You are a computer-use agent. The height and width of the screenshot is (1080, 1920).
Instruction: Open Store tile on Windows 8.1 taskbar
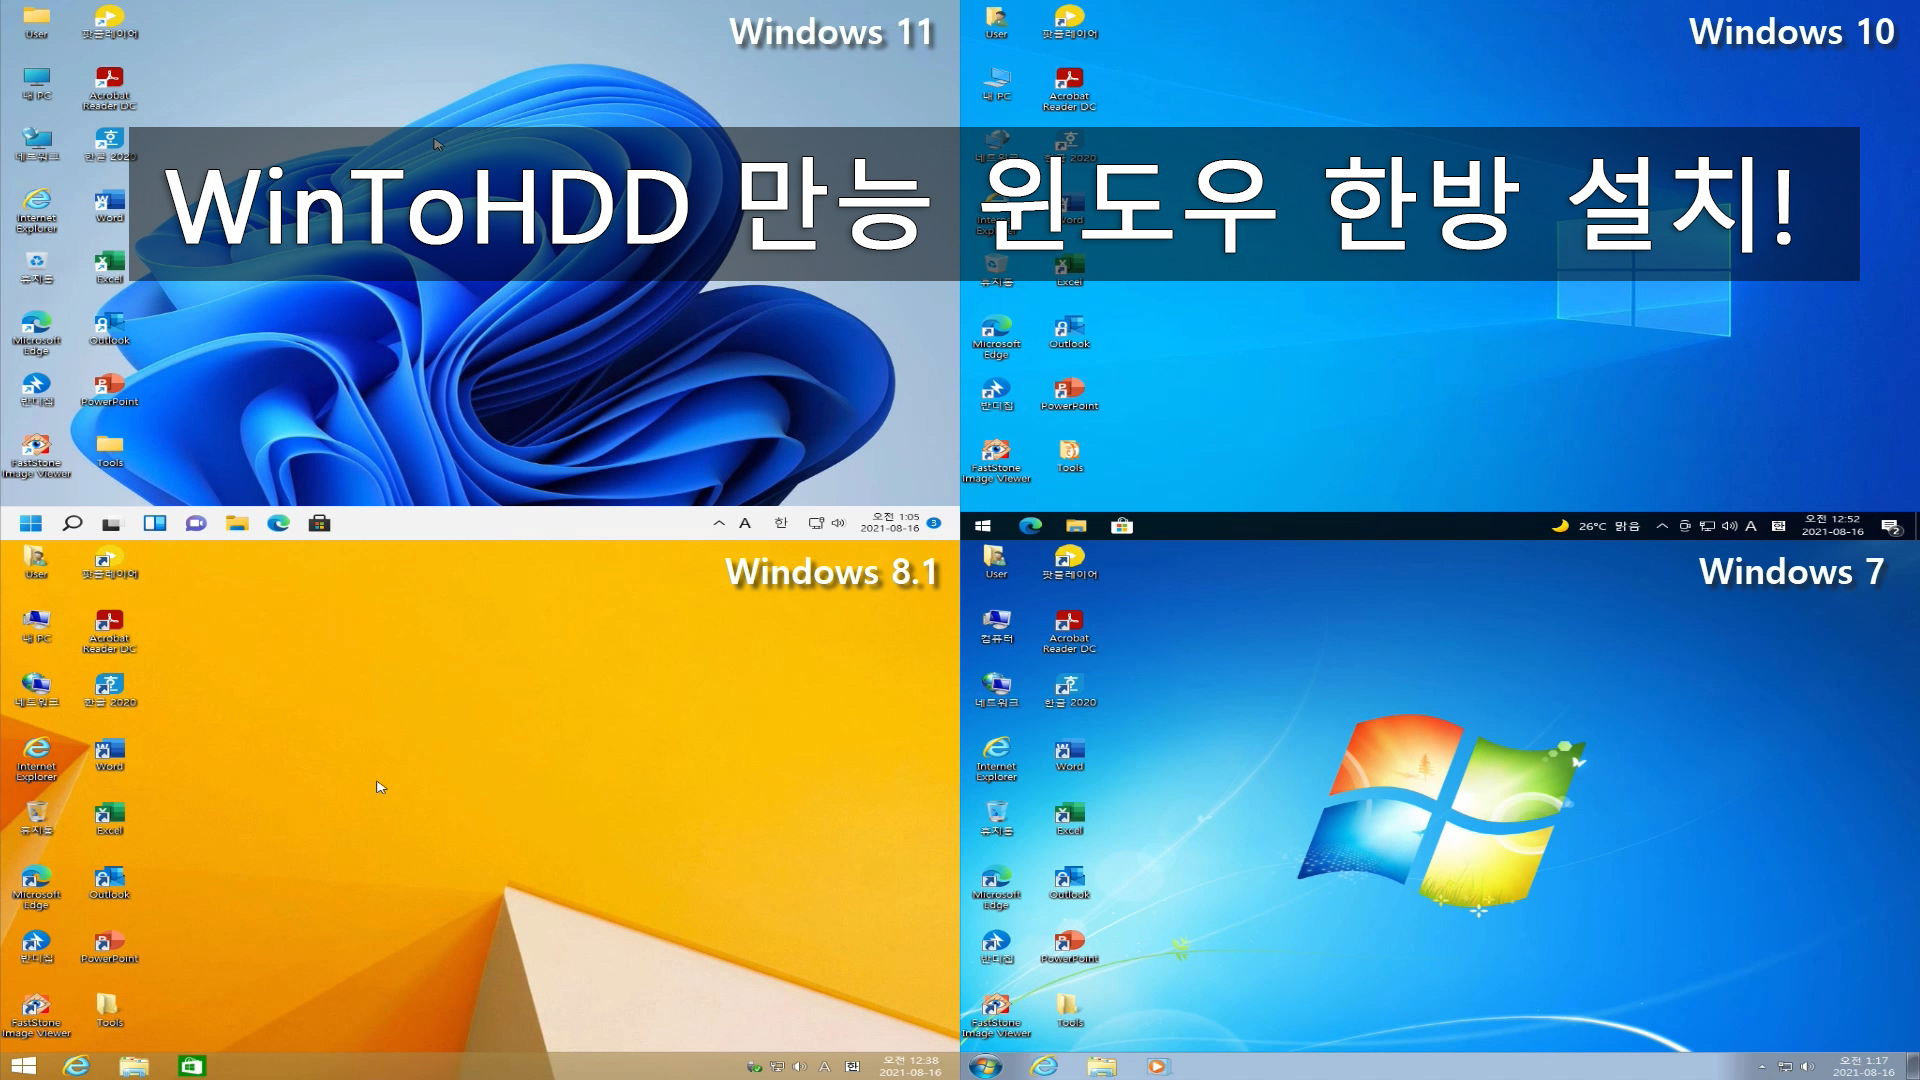[x=191, y=1066]
